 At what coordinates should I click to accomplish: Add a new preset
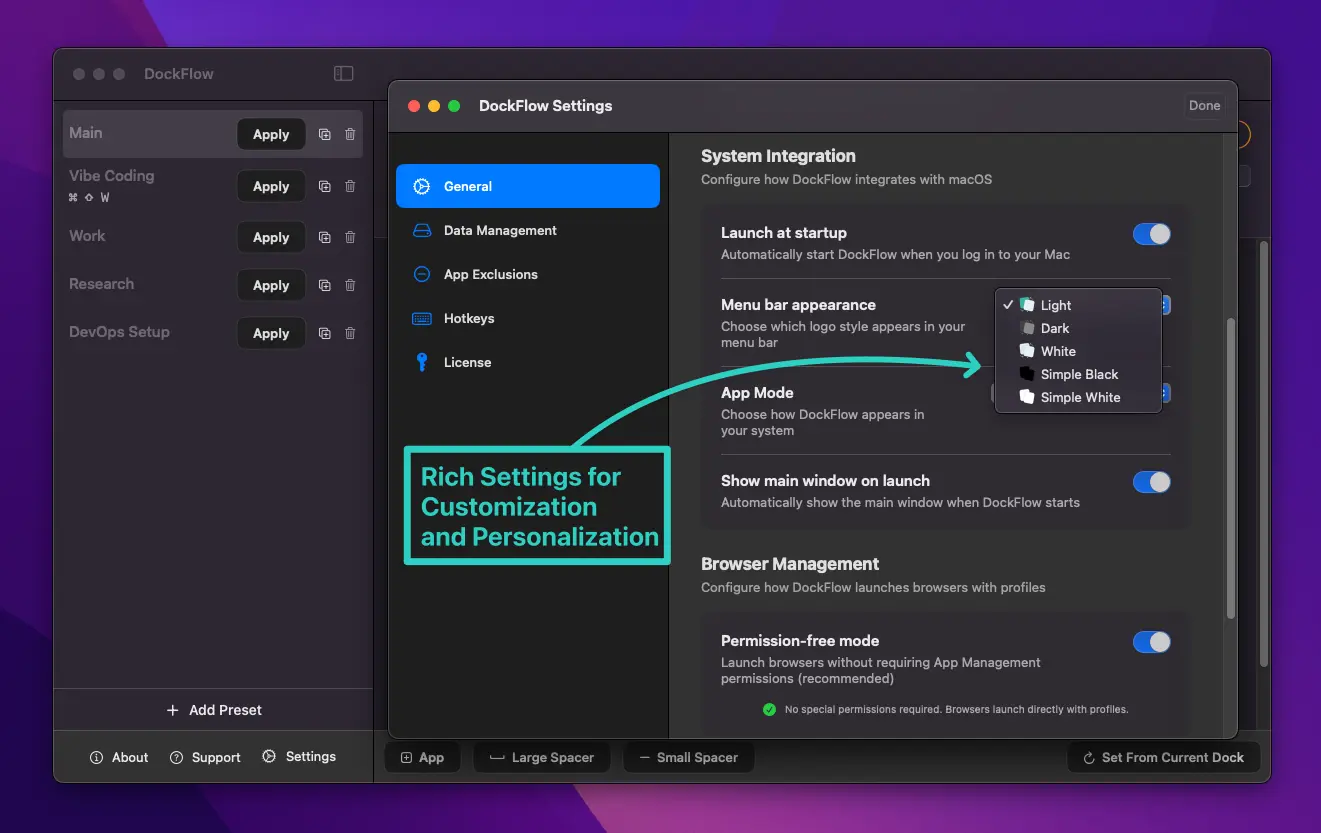tap(213, 710)
